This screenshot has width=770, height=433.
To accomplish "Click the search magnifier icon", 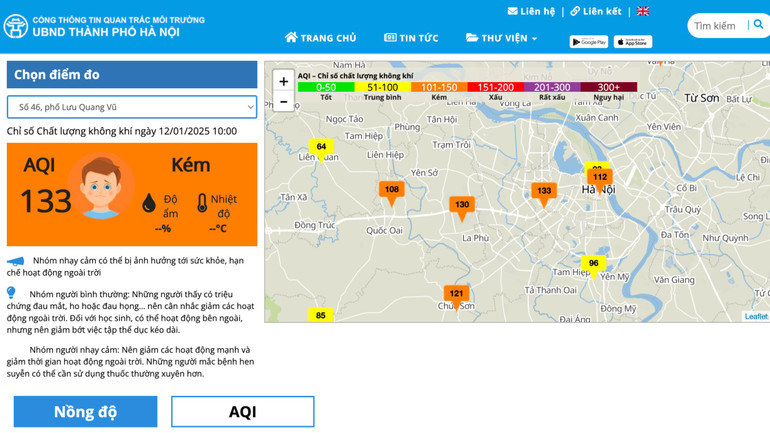I will point(759,25).
